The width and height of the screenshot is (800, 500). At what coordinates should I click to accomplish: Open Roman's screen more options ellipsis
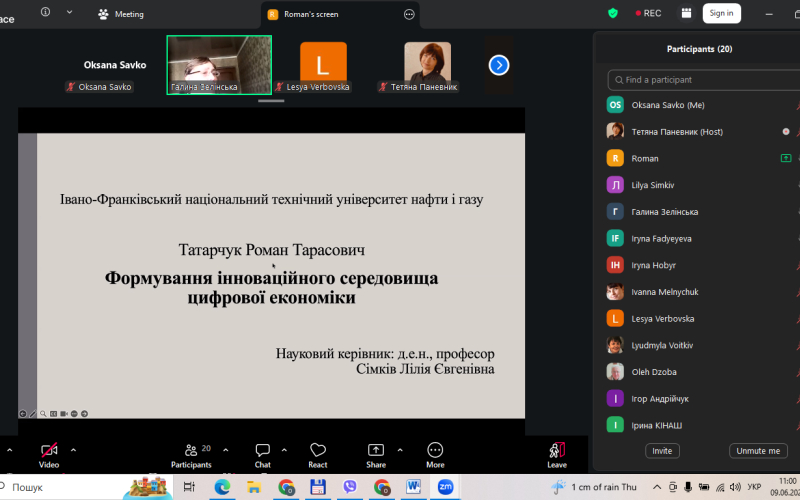[409, 14]
